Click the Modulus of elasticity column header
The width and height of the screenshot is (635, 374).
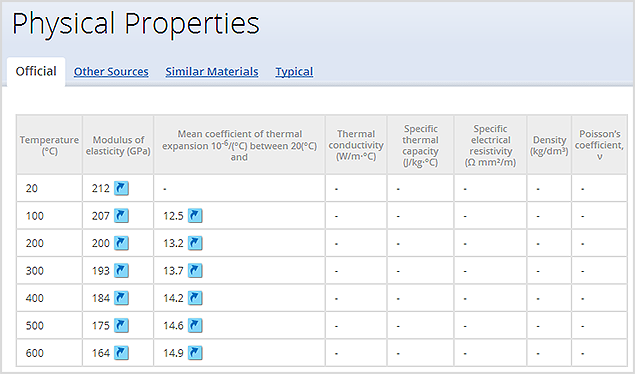pyautogui.click(x=118, y=145)
